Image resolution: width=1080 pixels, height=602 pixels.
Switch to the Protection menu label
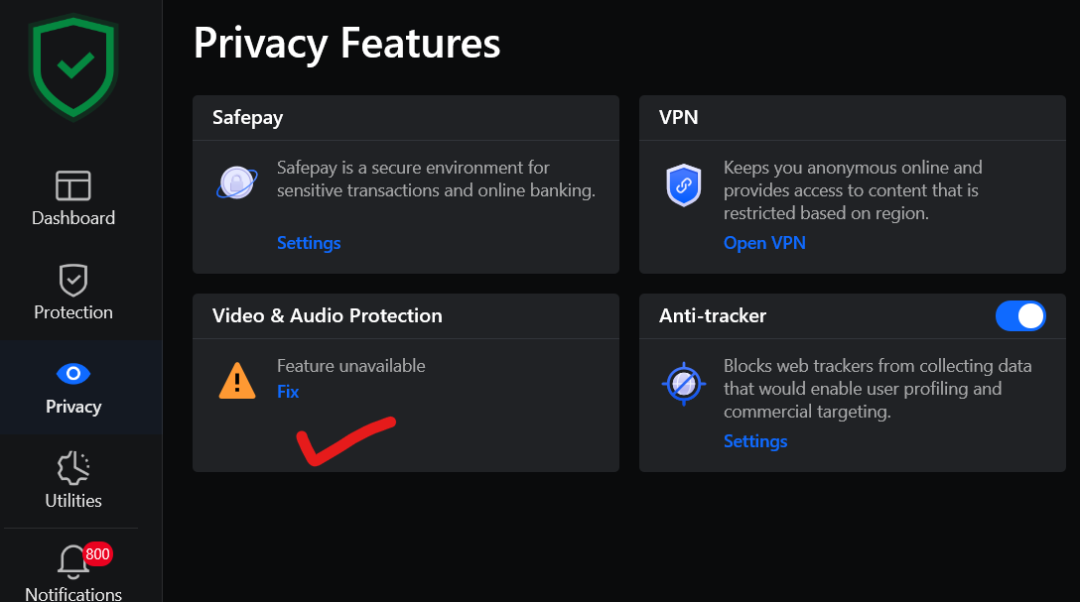pyautogui.click(x=73, y=312)
